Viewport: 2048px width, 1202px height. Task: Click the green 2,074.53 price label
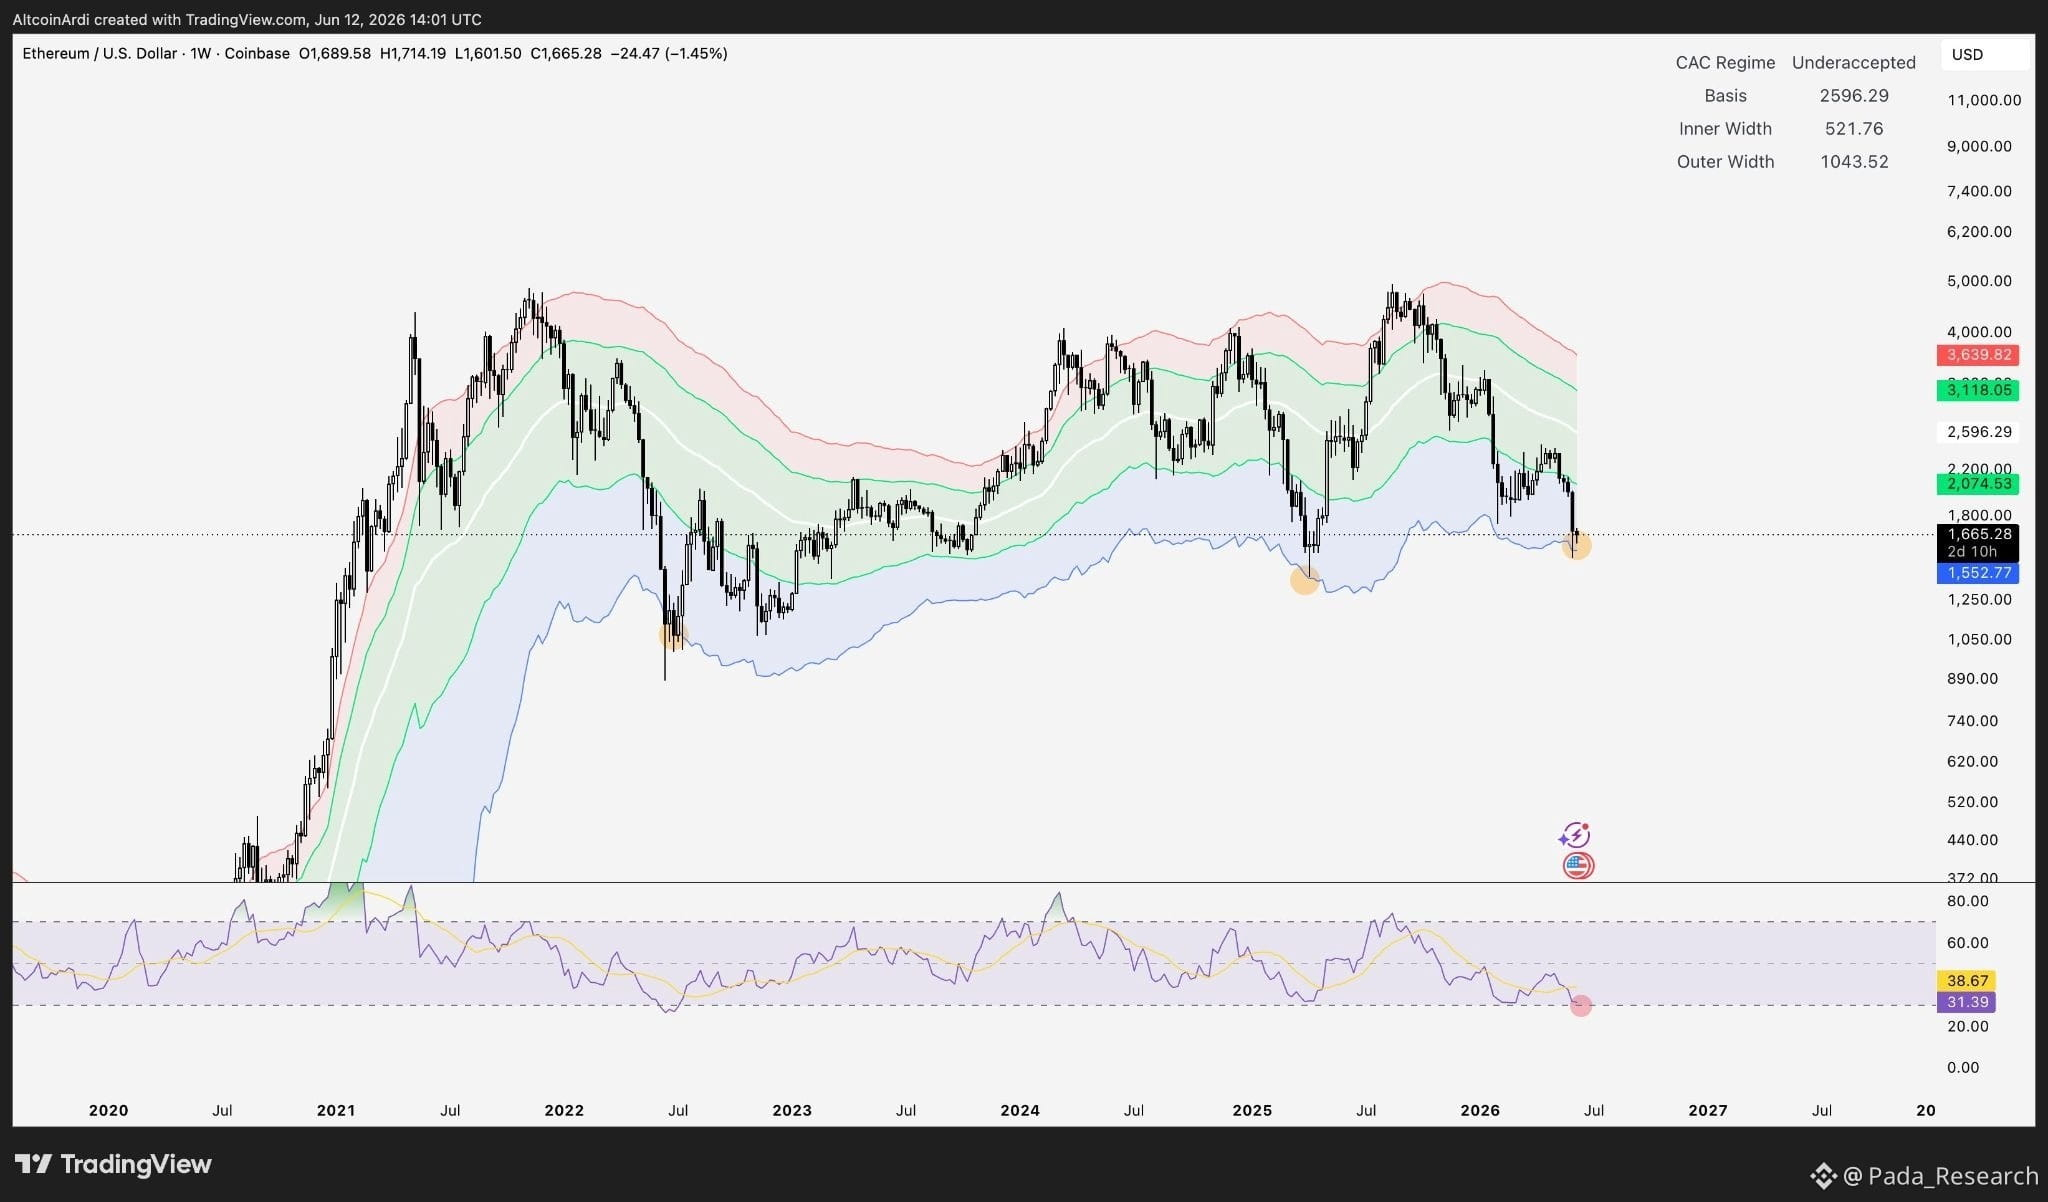(1978, 484)
